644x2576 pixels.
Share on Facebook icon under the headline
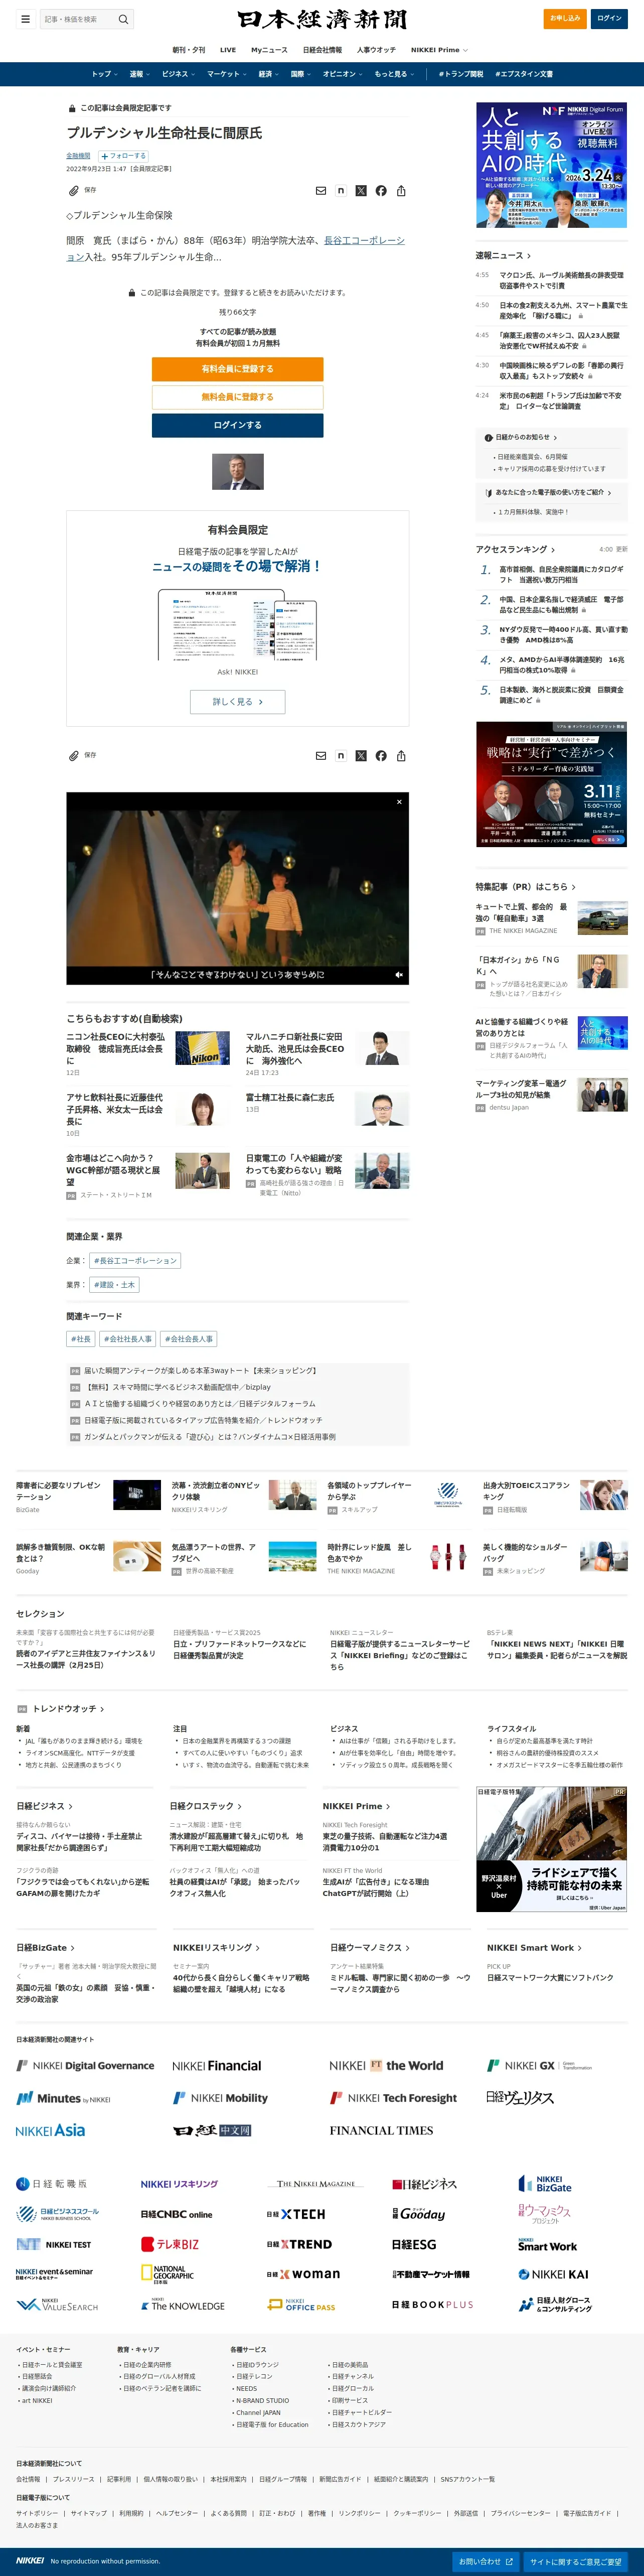click(381, 190)
